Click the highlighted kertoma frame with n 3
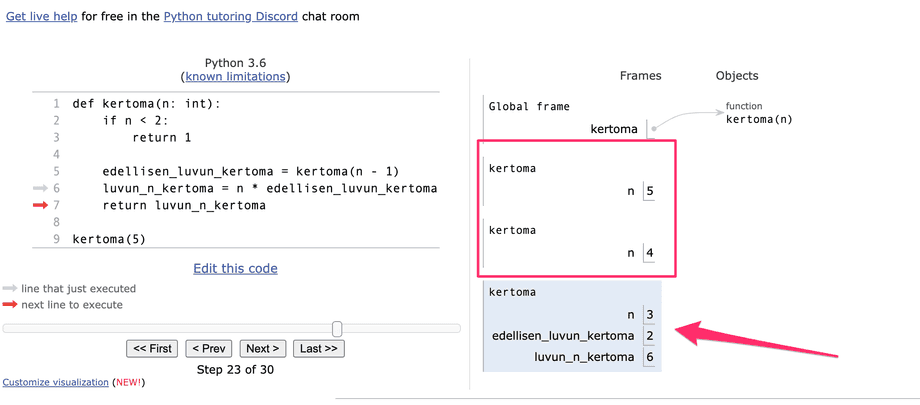Image resolution: width=920 pixels, height=405 pixels. [570, 326]
